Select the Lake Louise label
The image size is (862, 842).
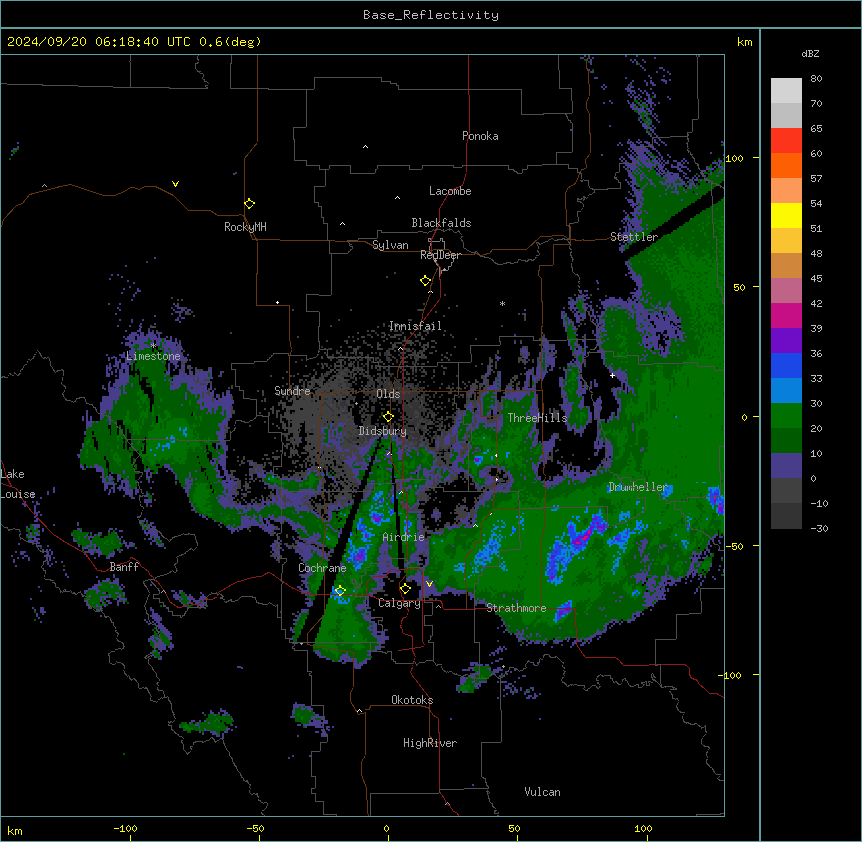coord(18,484)
